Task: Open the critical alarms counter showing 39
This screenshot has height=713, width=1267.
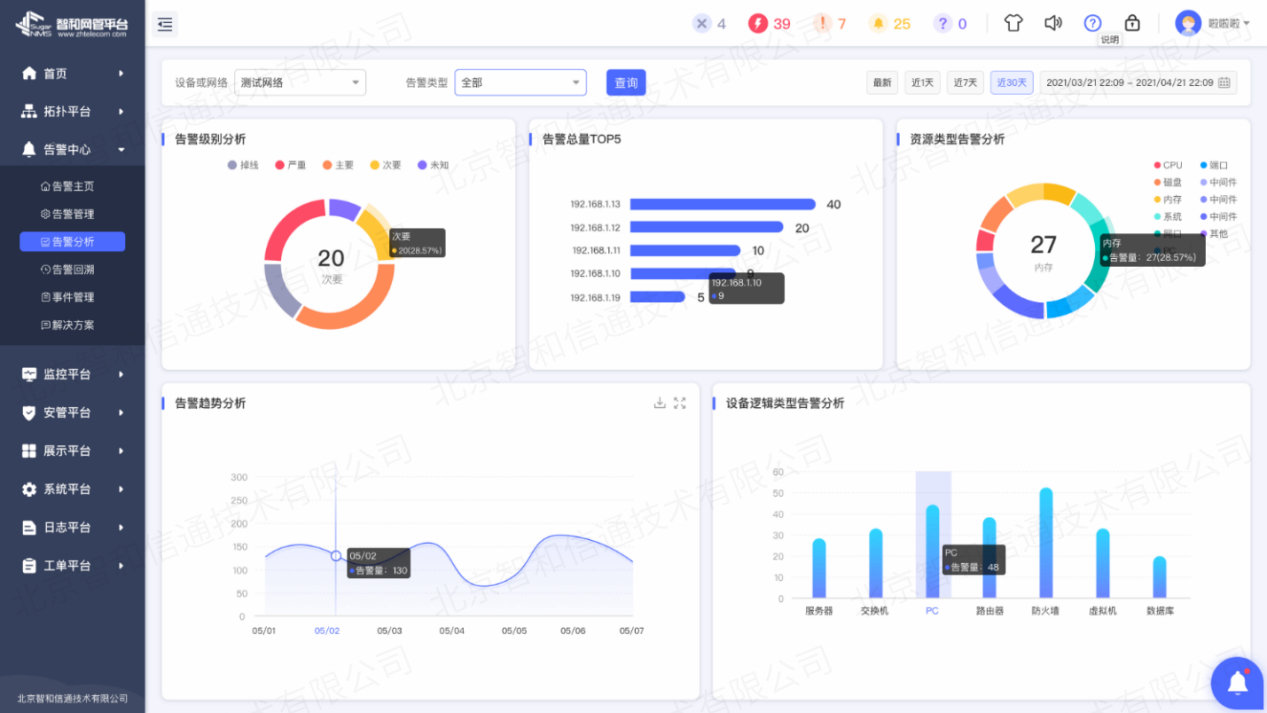Action: pos(769,23)
